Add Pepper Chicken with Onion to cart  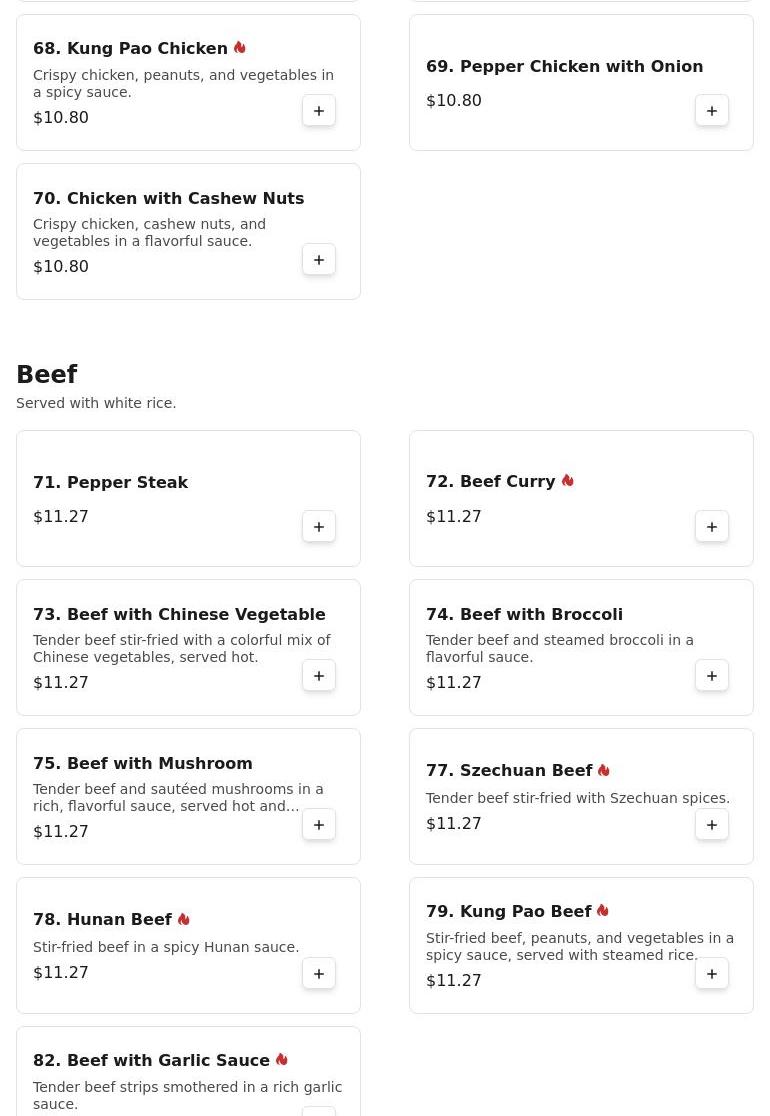(x=712, y=111)
